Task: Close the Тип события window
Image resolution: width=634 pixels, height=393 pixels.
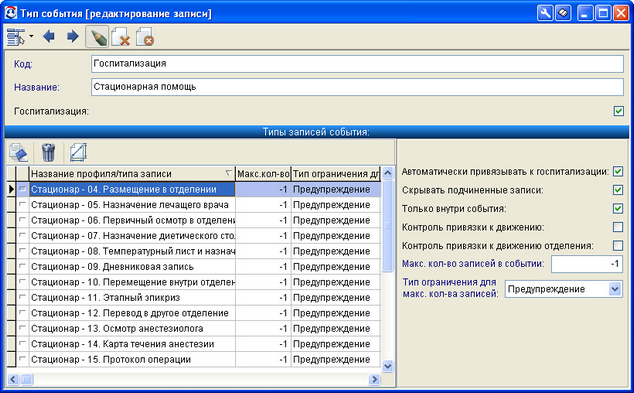Action: click(621, 13)
